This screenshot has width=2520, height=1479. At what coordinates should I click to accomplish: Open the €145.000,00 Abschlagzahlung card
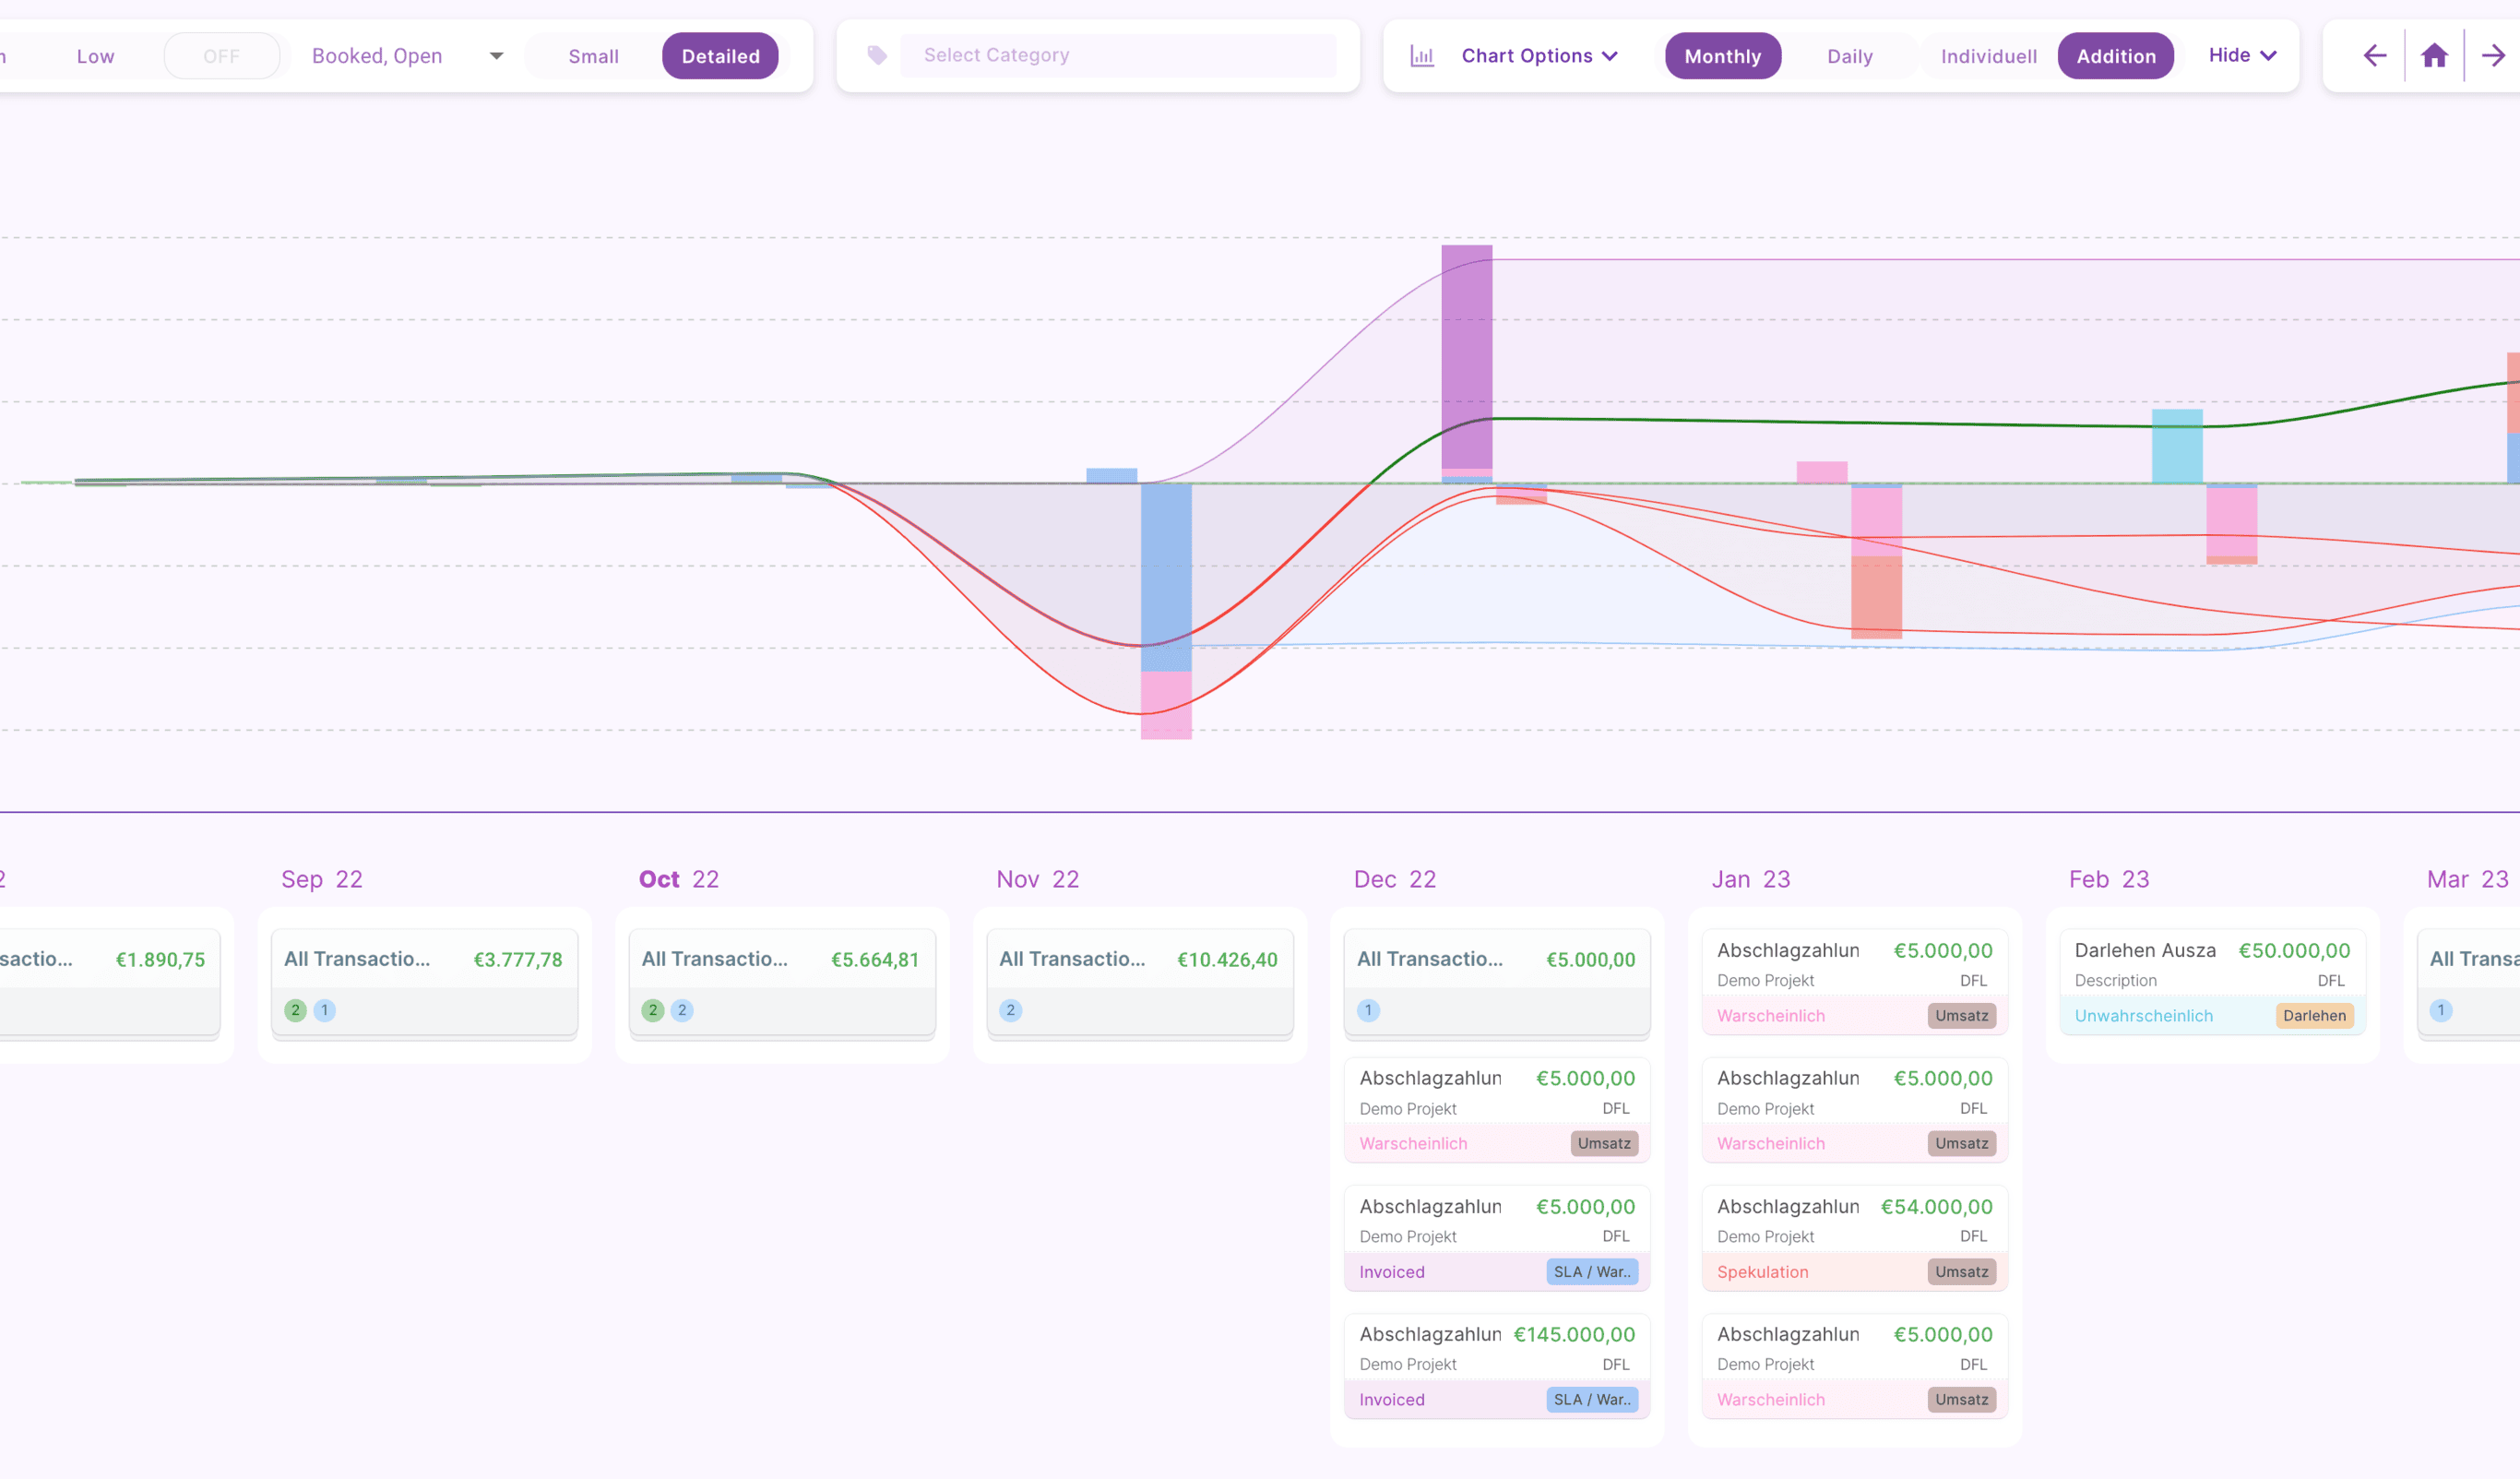1496,1348
